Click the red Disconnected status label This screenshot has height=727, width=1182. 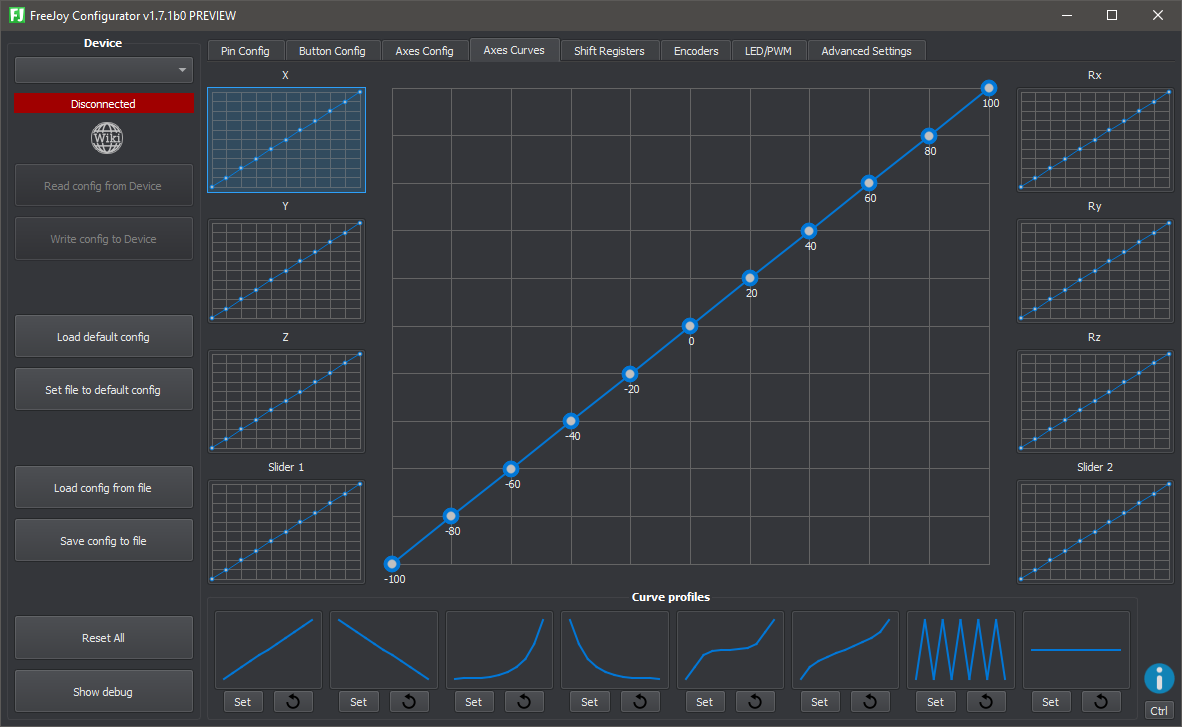pos(103,103)
